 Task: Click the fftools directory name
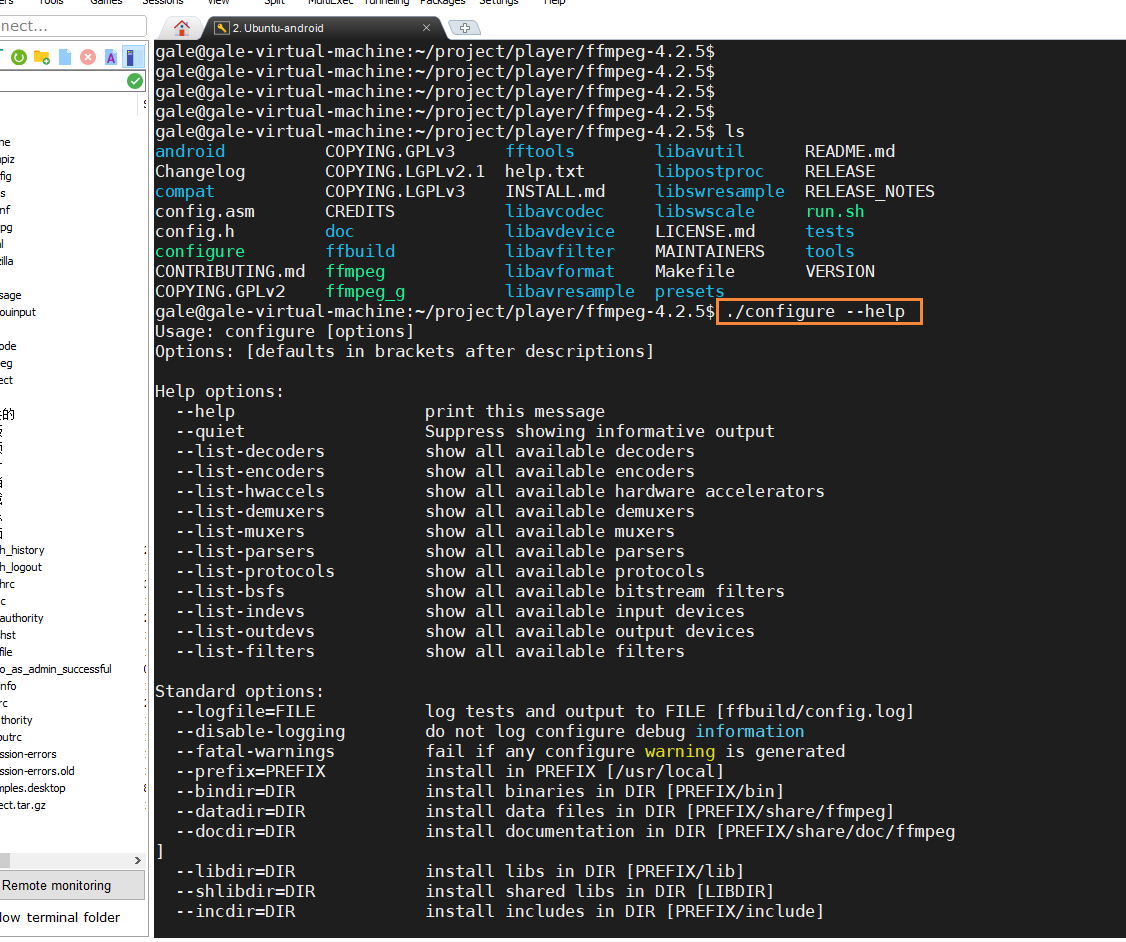[x=539, y=151]
